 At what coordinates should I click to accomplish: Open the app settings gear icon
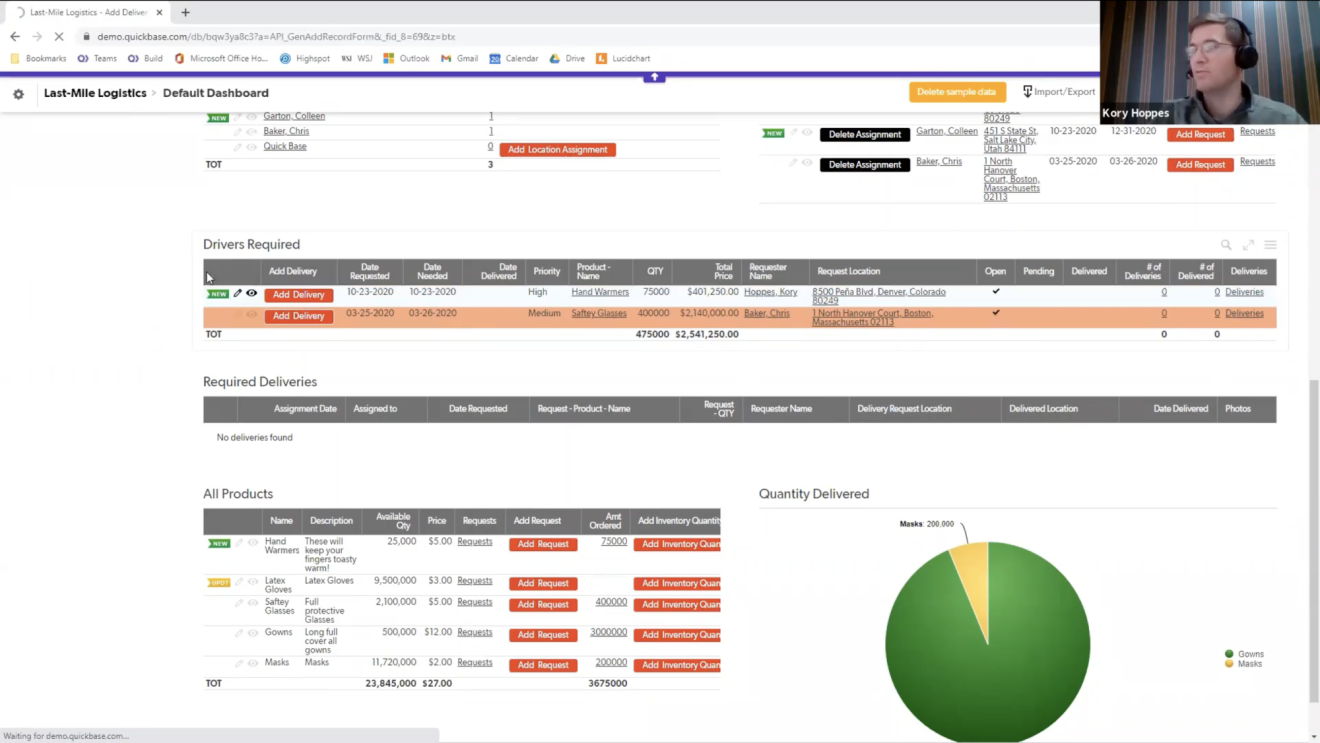(18, 93)
